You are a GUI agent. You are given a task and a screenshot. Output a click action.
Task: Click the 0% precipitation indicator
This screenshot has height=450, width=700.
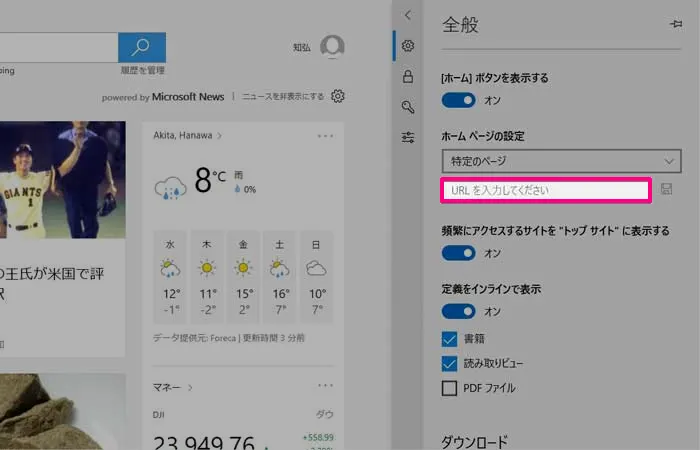click(x=245, y=189)
